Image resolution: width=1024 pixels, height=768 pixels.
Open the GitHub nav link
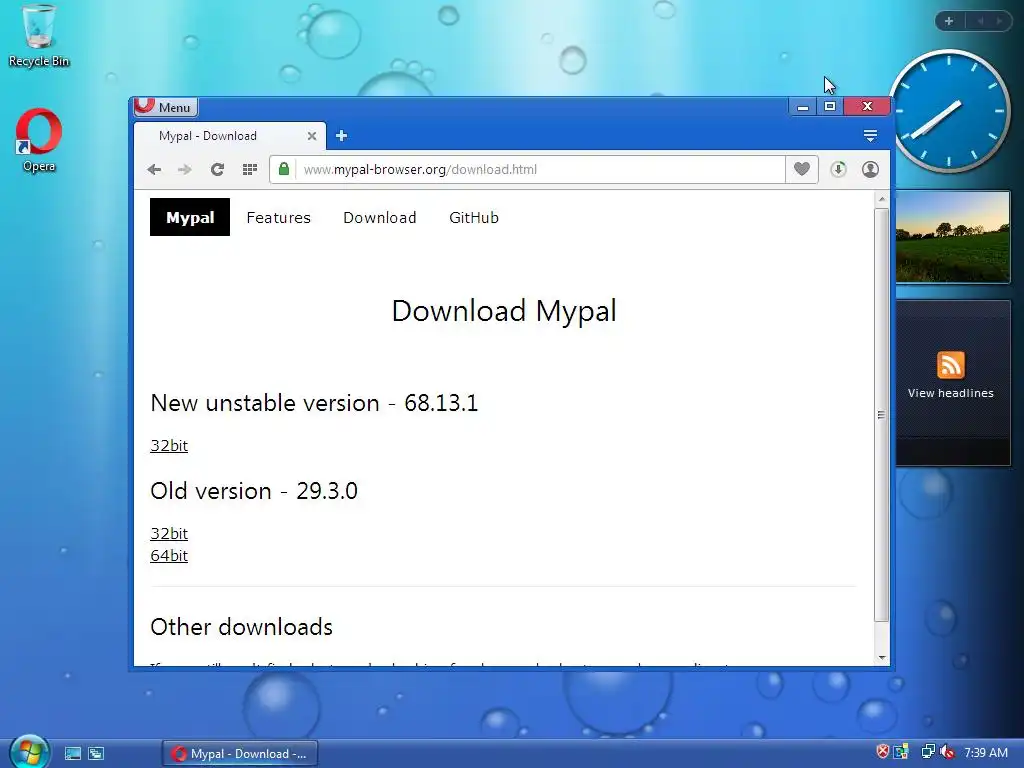(x=473, y=217)
